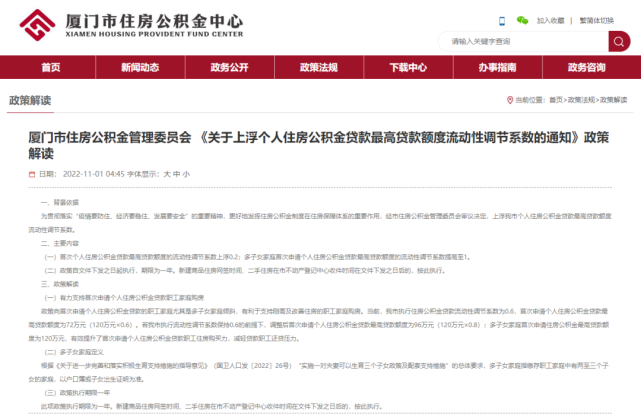The width and height of the screenshot is (641, 416).
Task: Click subheading (二)多子女家庭定义
Action: [74, 352]
